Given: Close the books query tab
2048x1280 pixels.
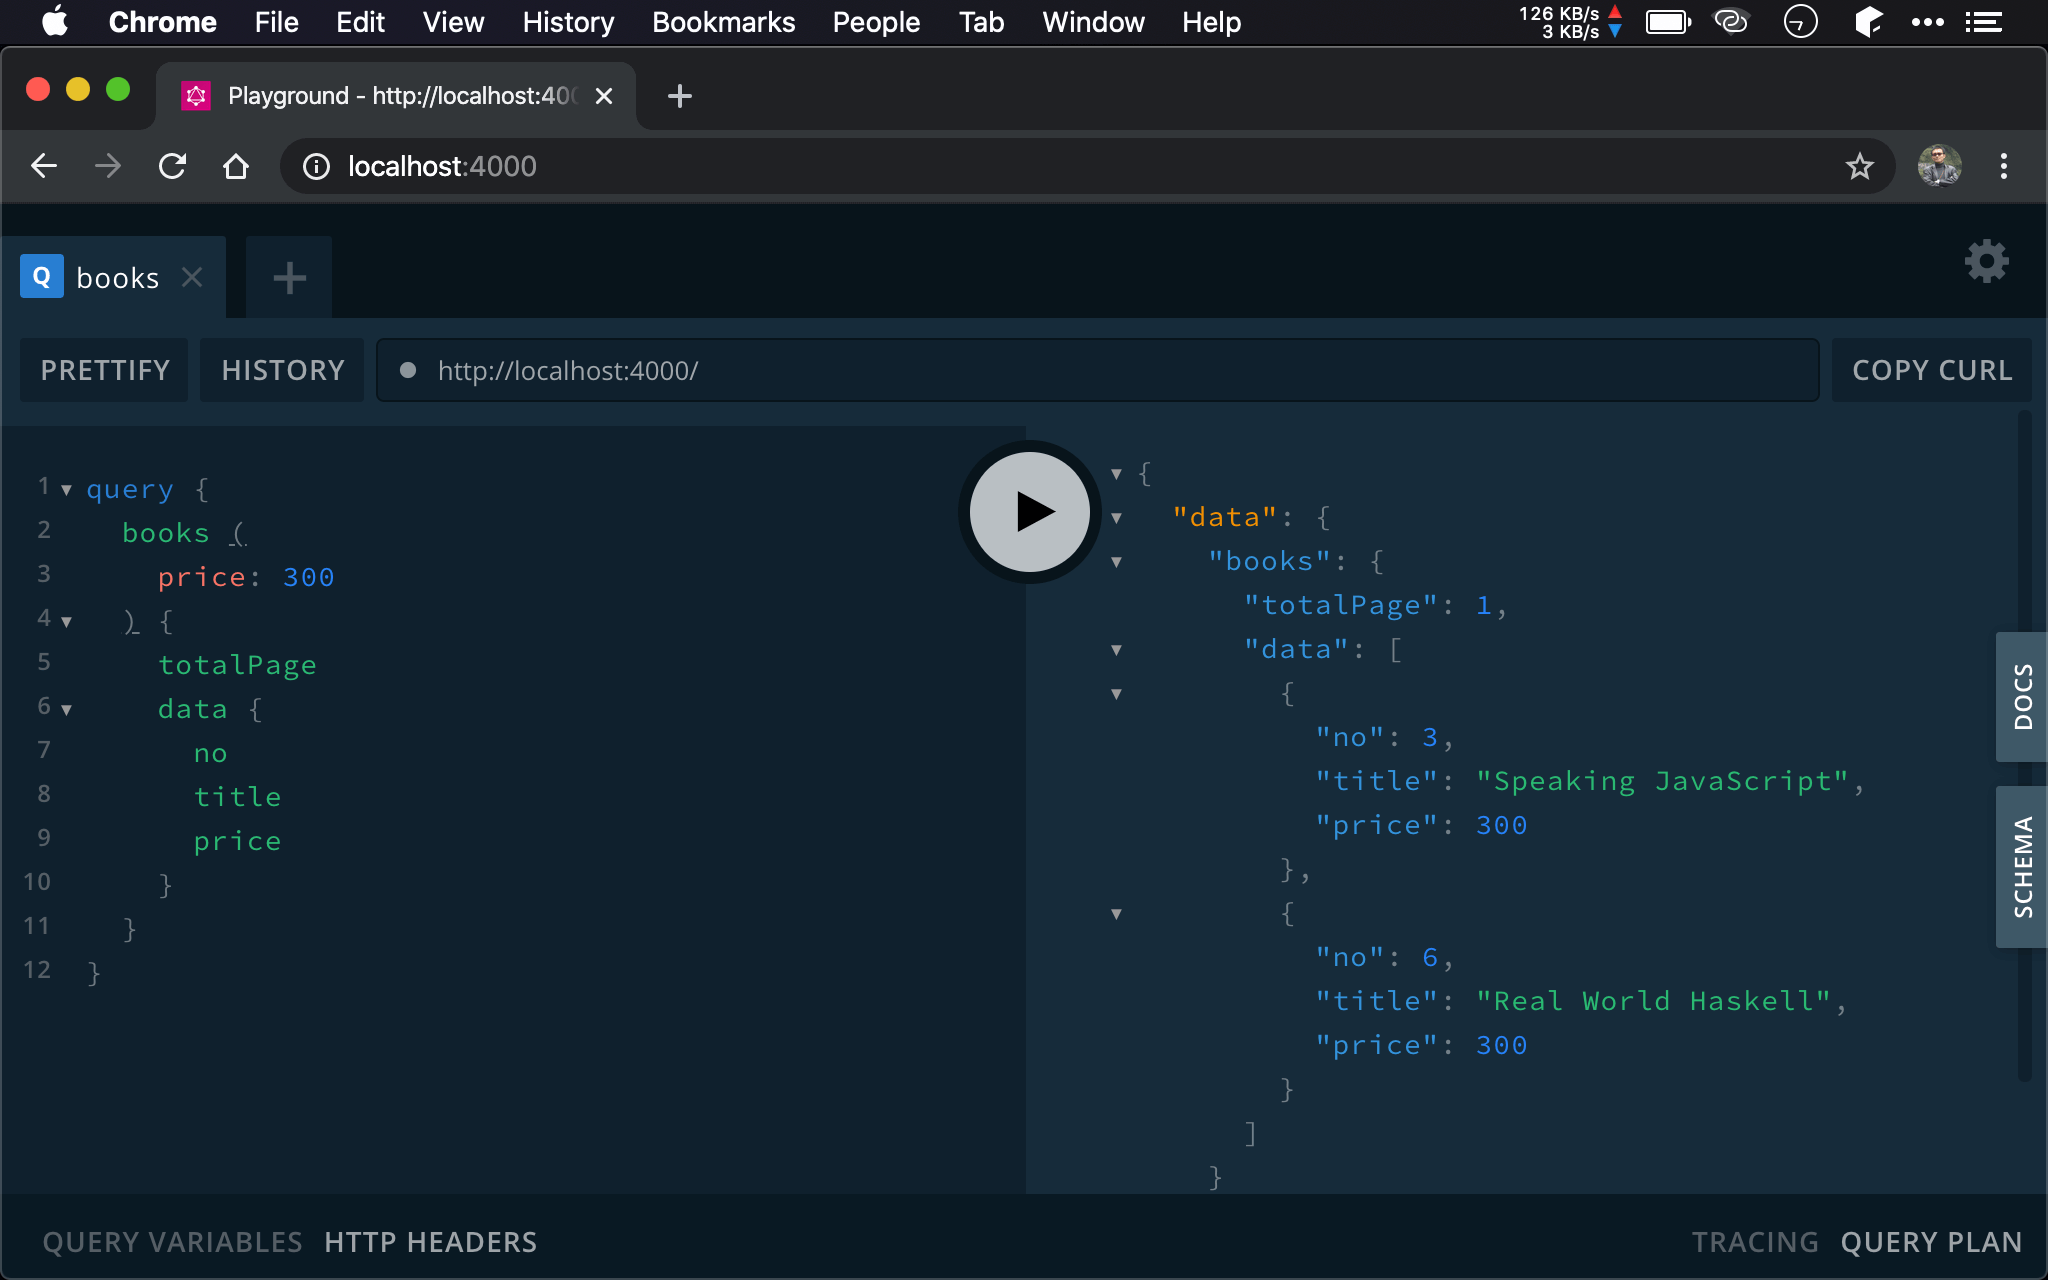Looking at the screenshot, I should coord(192,276).
